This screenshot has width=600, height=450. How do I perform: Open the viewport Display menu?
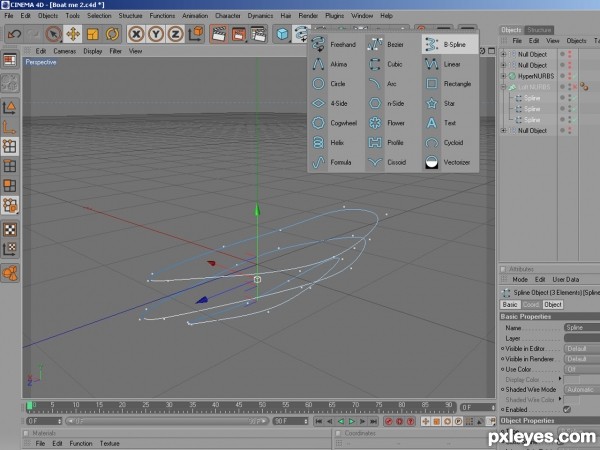pos(93,51)
